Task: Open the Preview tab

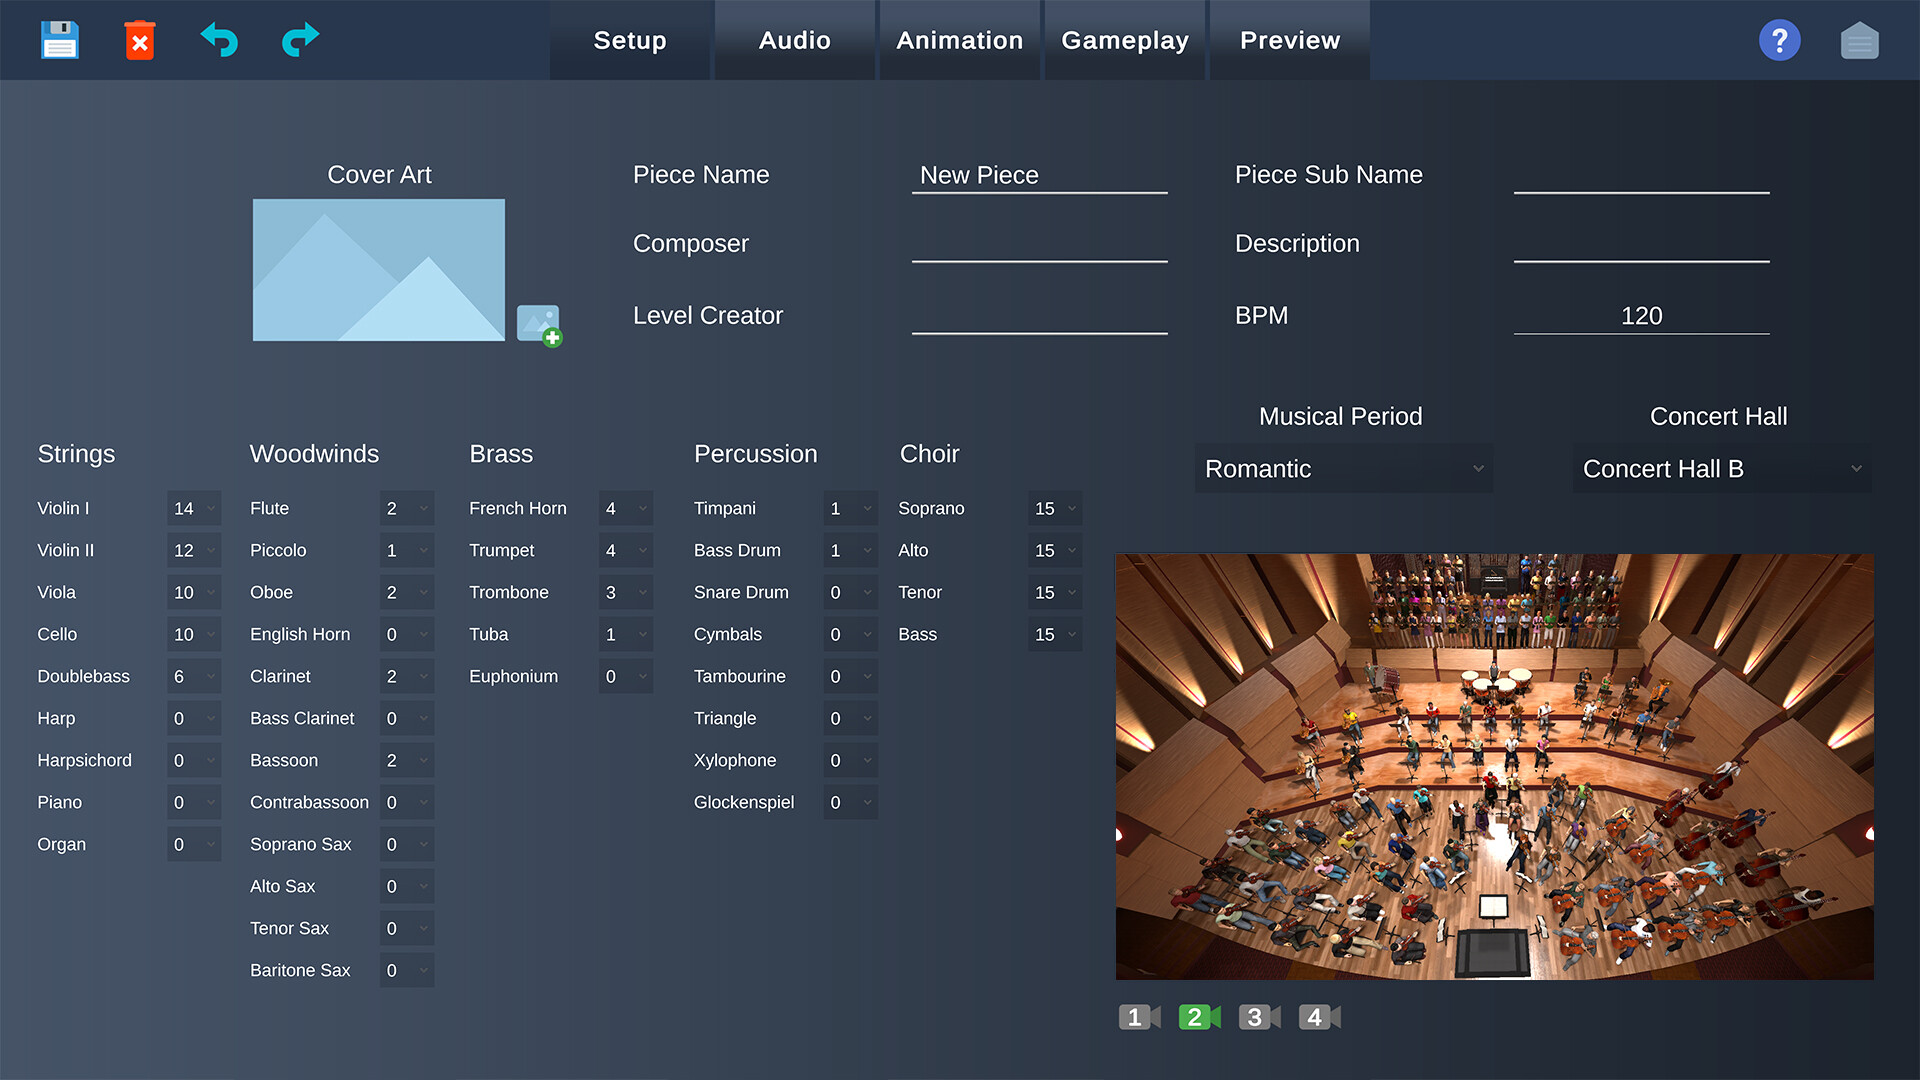Action: click(x=1289, y=40)
